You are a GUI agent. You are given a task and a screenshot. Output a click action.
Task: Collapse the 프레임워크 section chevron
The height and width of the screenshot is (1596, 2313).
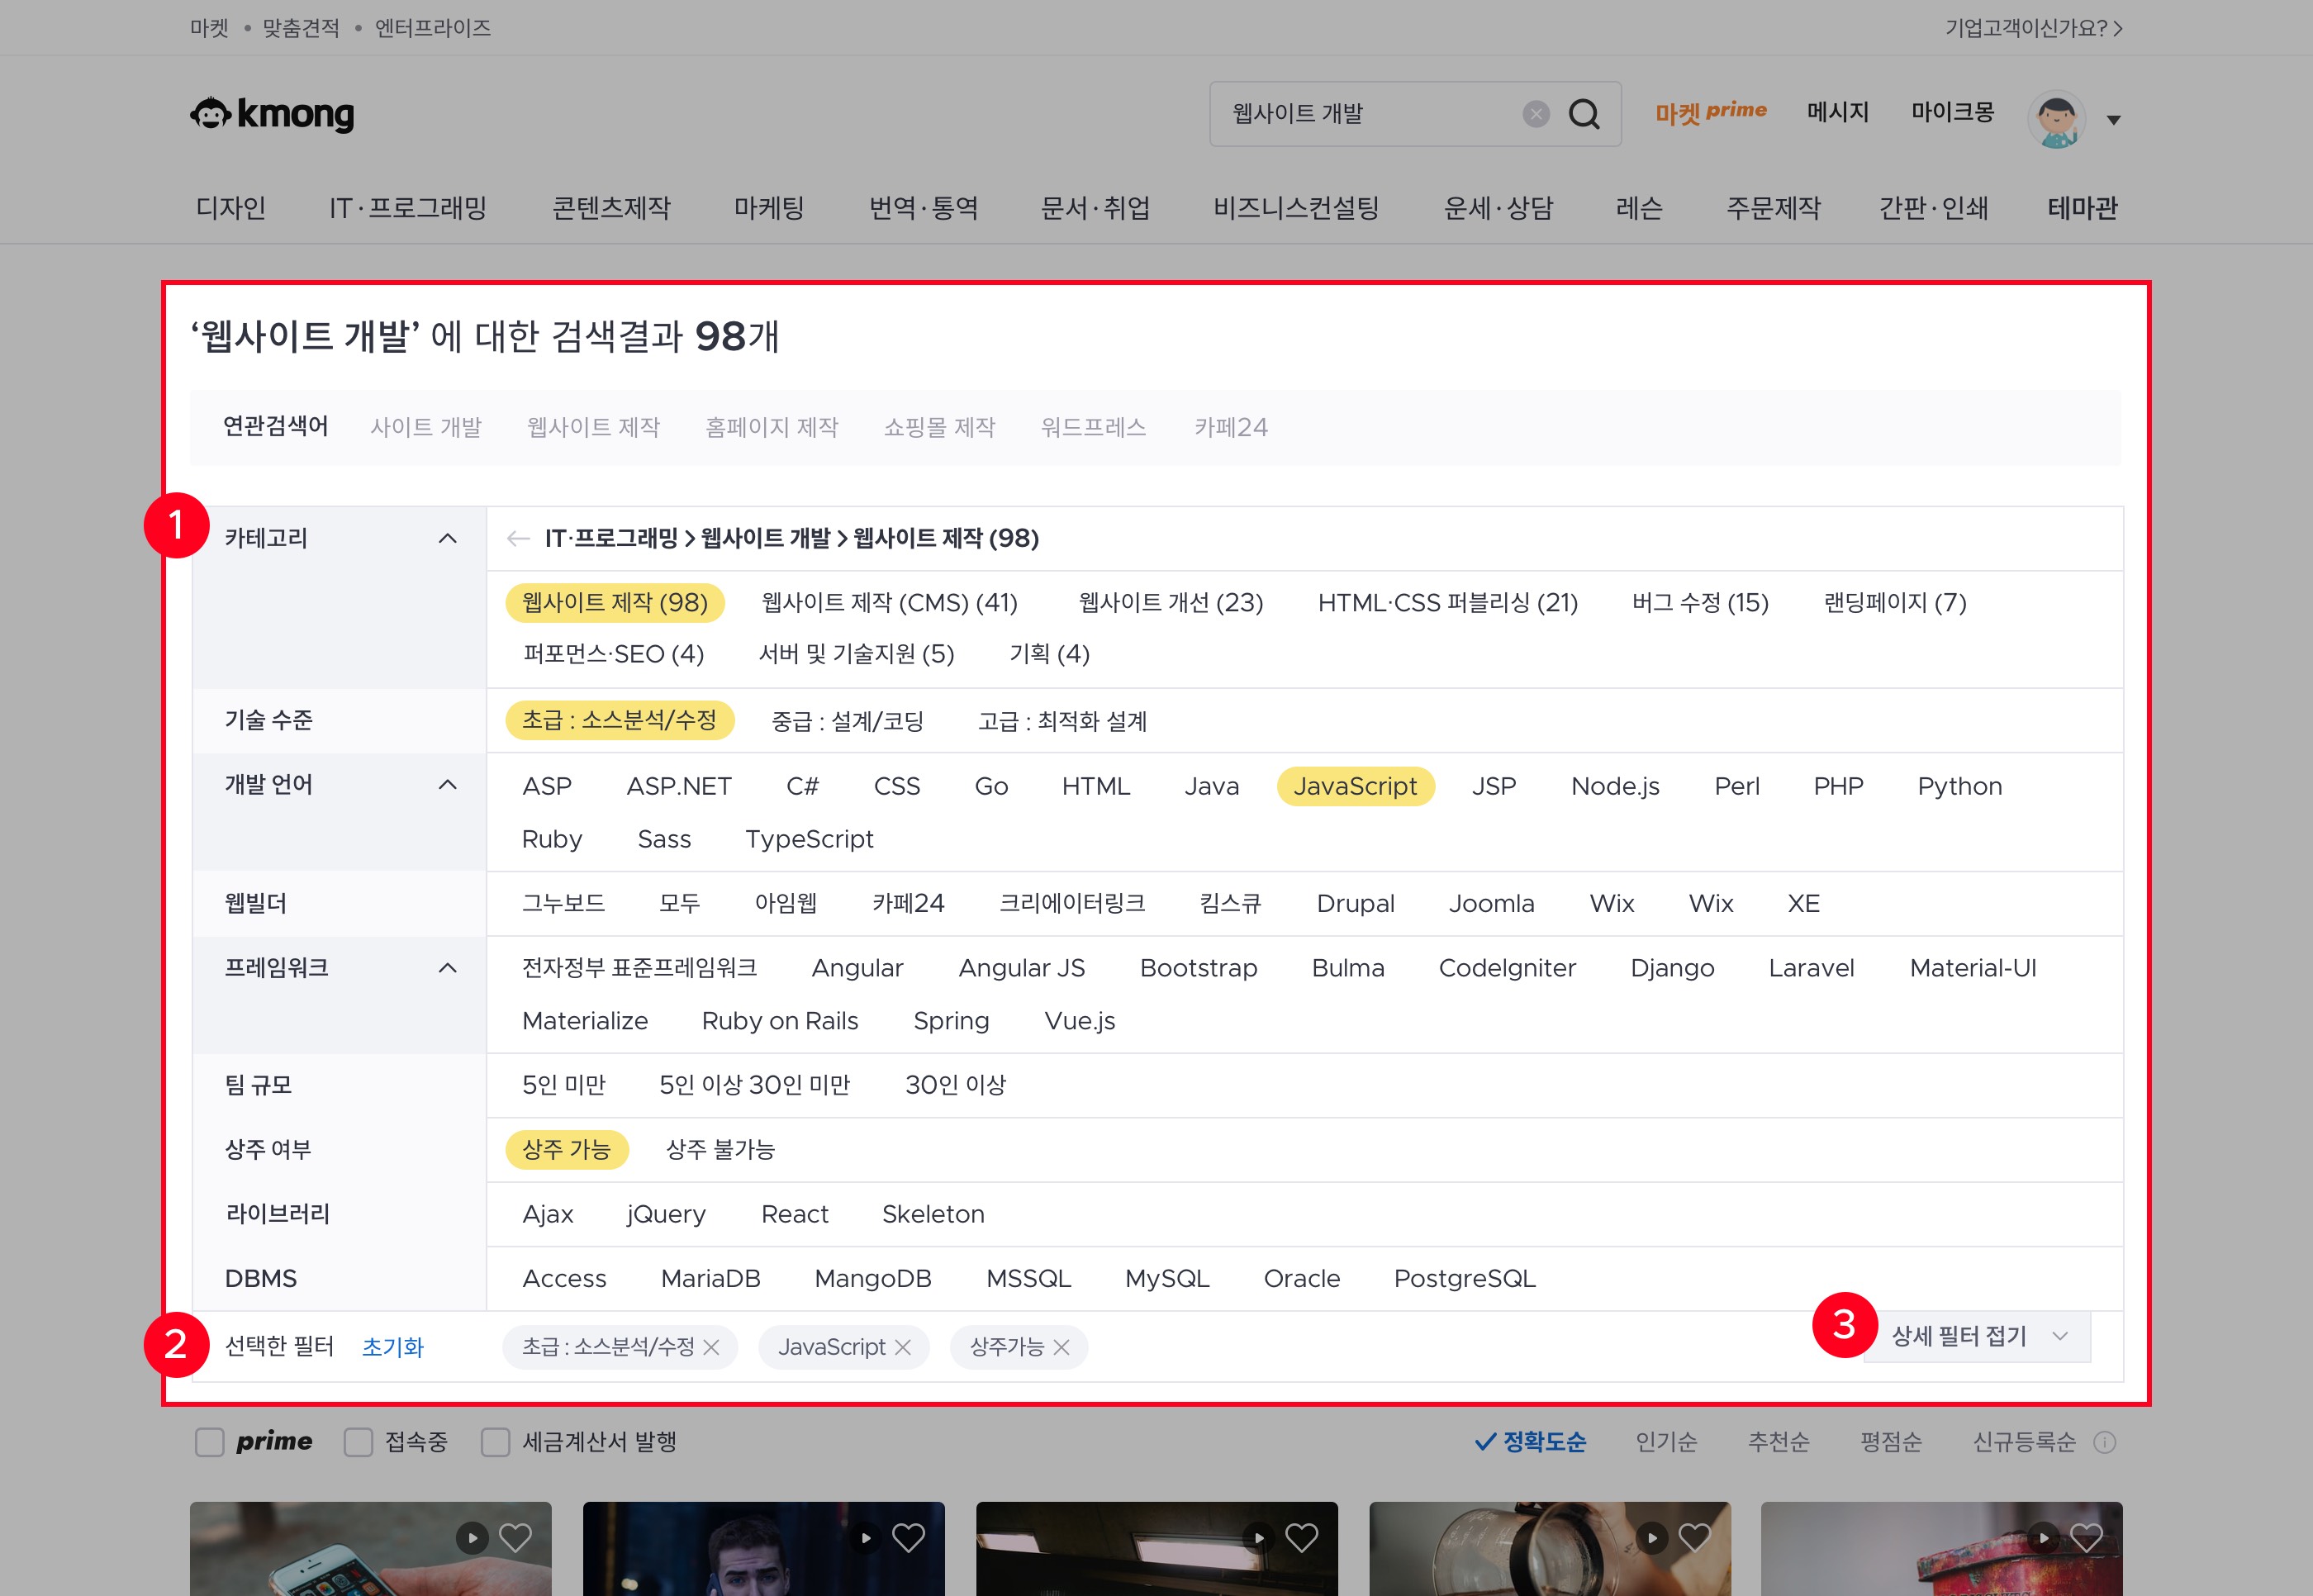pos(447,968)
